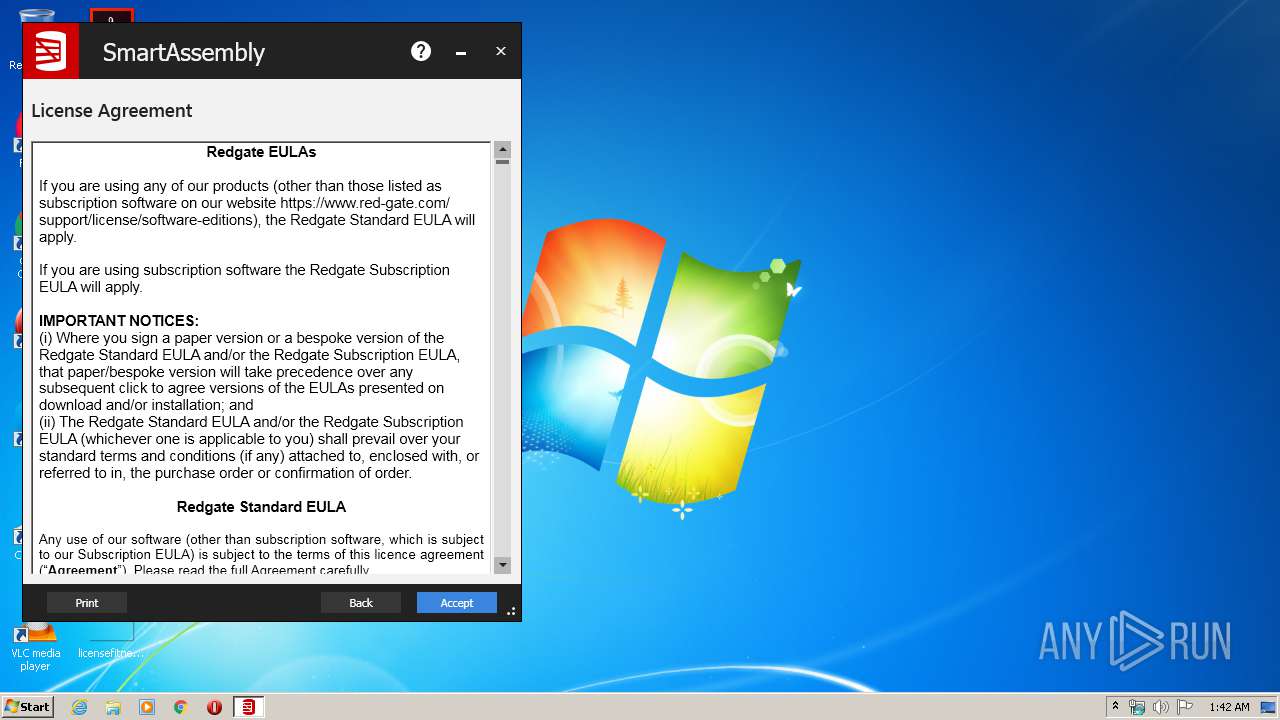Accept the Redgate license agreement
The height and width of the screenshot is (720, 1280).
point(457,602)
